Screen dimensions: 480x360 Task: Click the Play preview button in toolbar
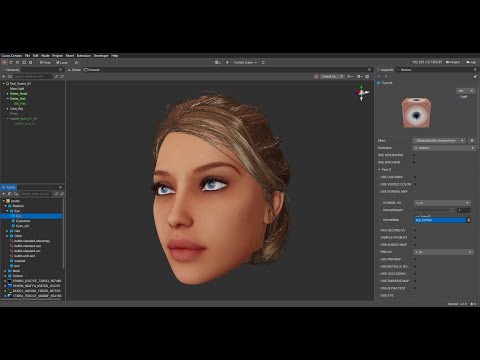pos(227,62)
